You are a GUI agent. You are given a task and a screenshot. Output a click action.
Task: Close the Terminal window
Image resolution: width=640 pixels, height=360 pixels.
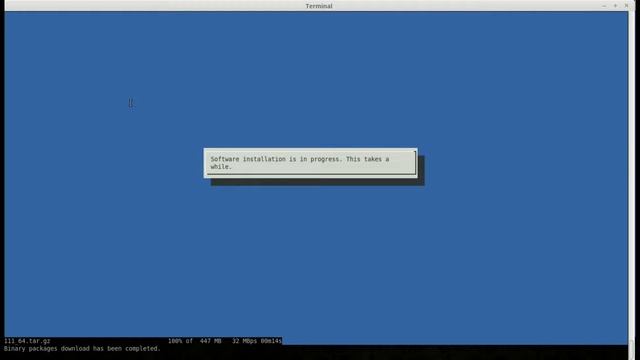[x=626, y=6]
